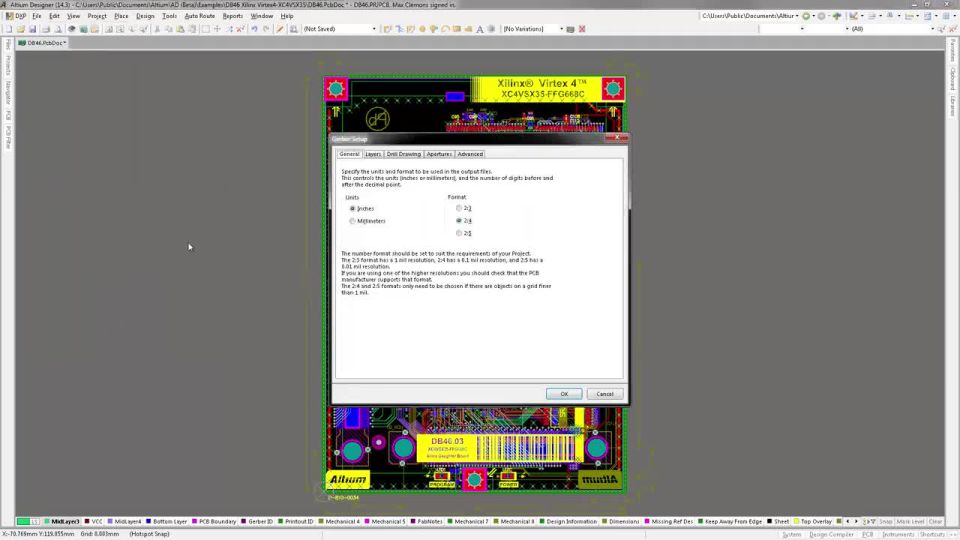This screenshot has width=960, height=540.
Task: Click the Cut scissors icon
Action: point(157,29)
